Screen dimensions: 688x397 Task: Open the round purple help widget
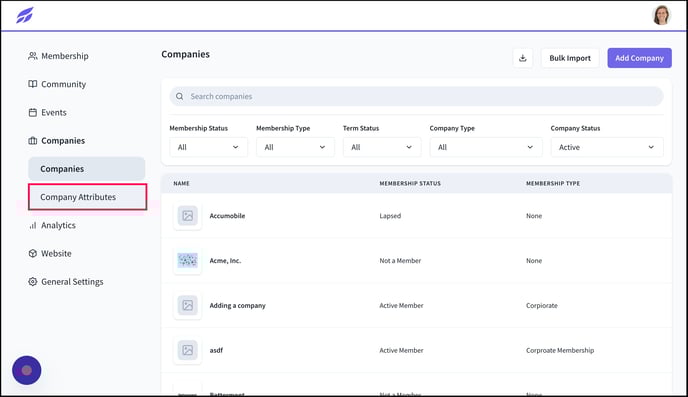tap(27, 370)
